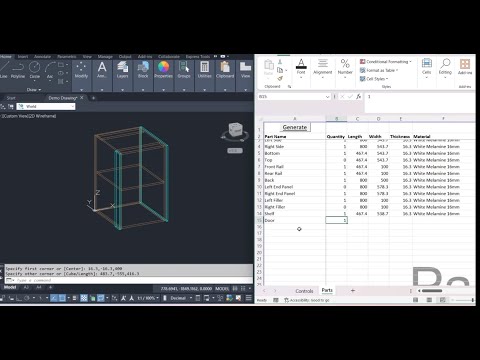Select the Door cell in column A
480x360 pixels.
[294, 220]
